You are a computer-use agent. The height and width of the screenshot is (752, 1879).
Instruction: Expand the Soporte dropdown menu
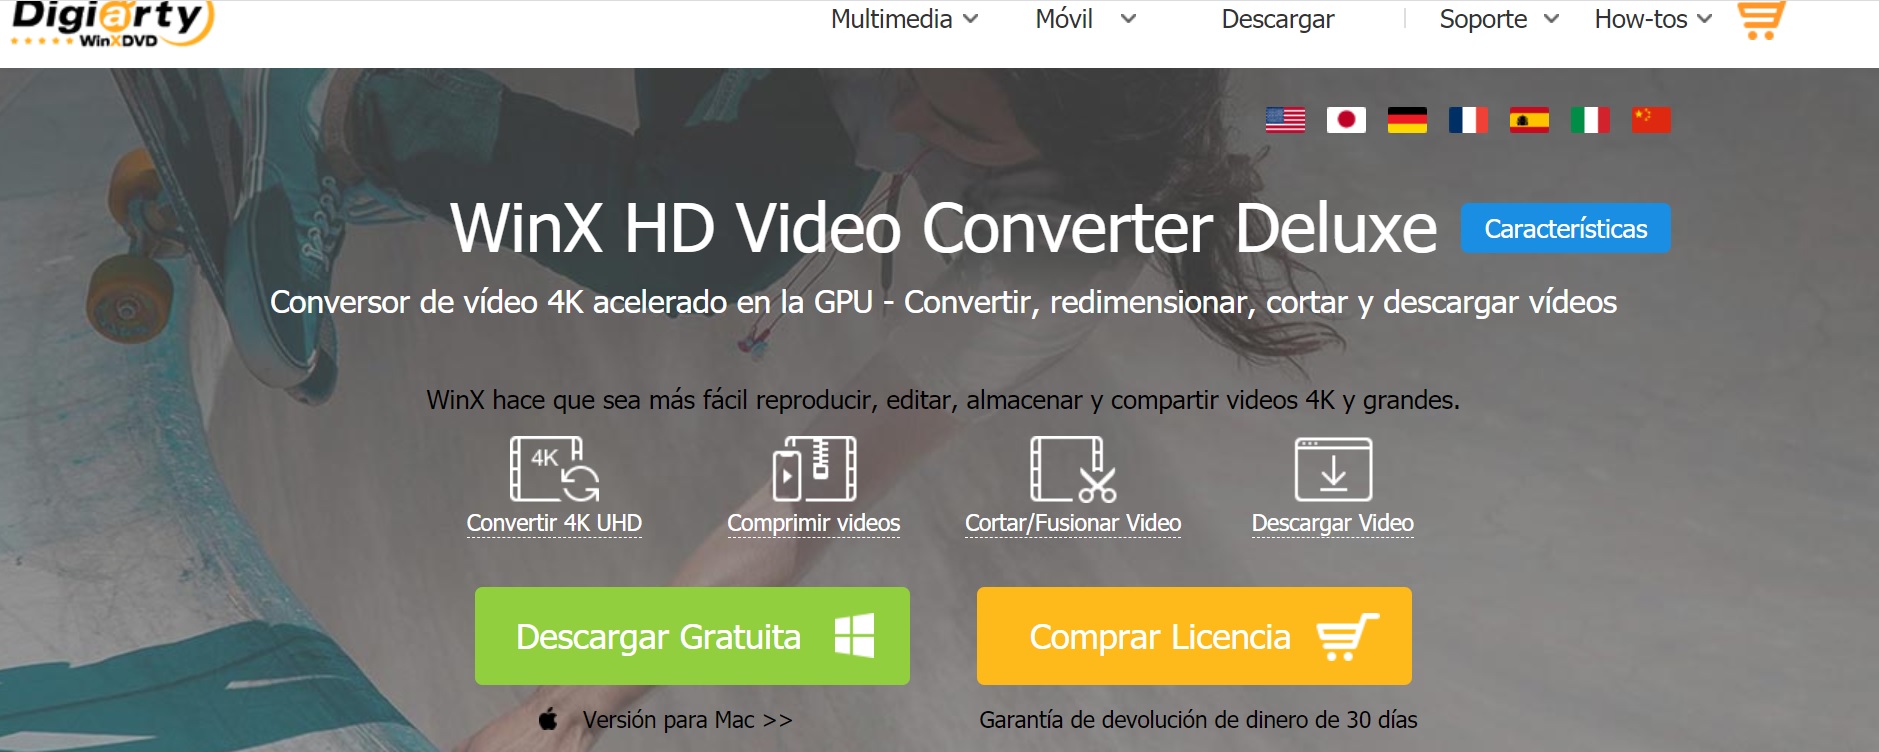coord(1498,19)
